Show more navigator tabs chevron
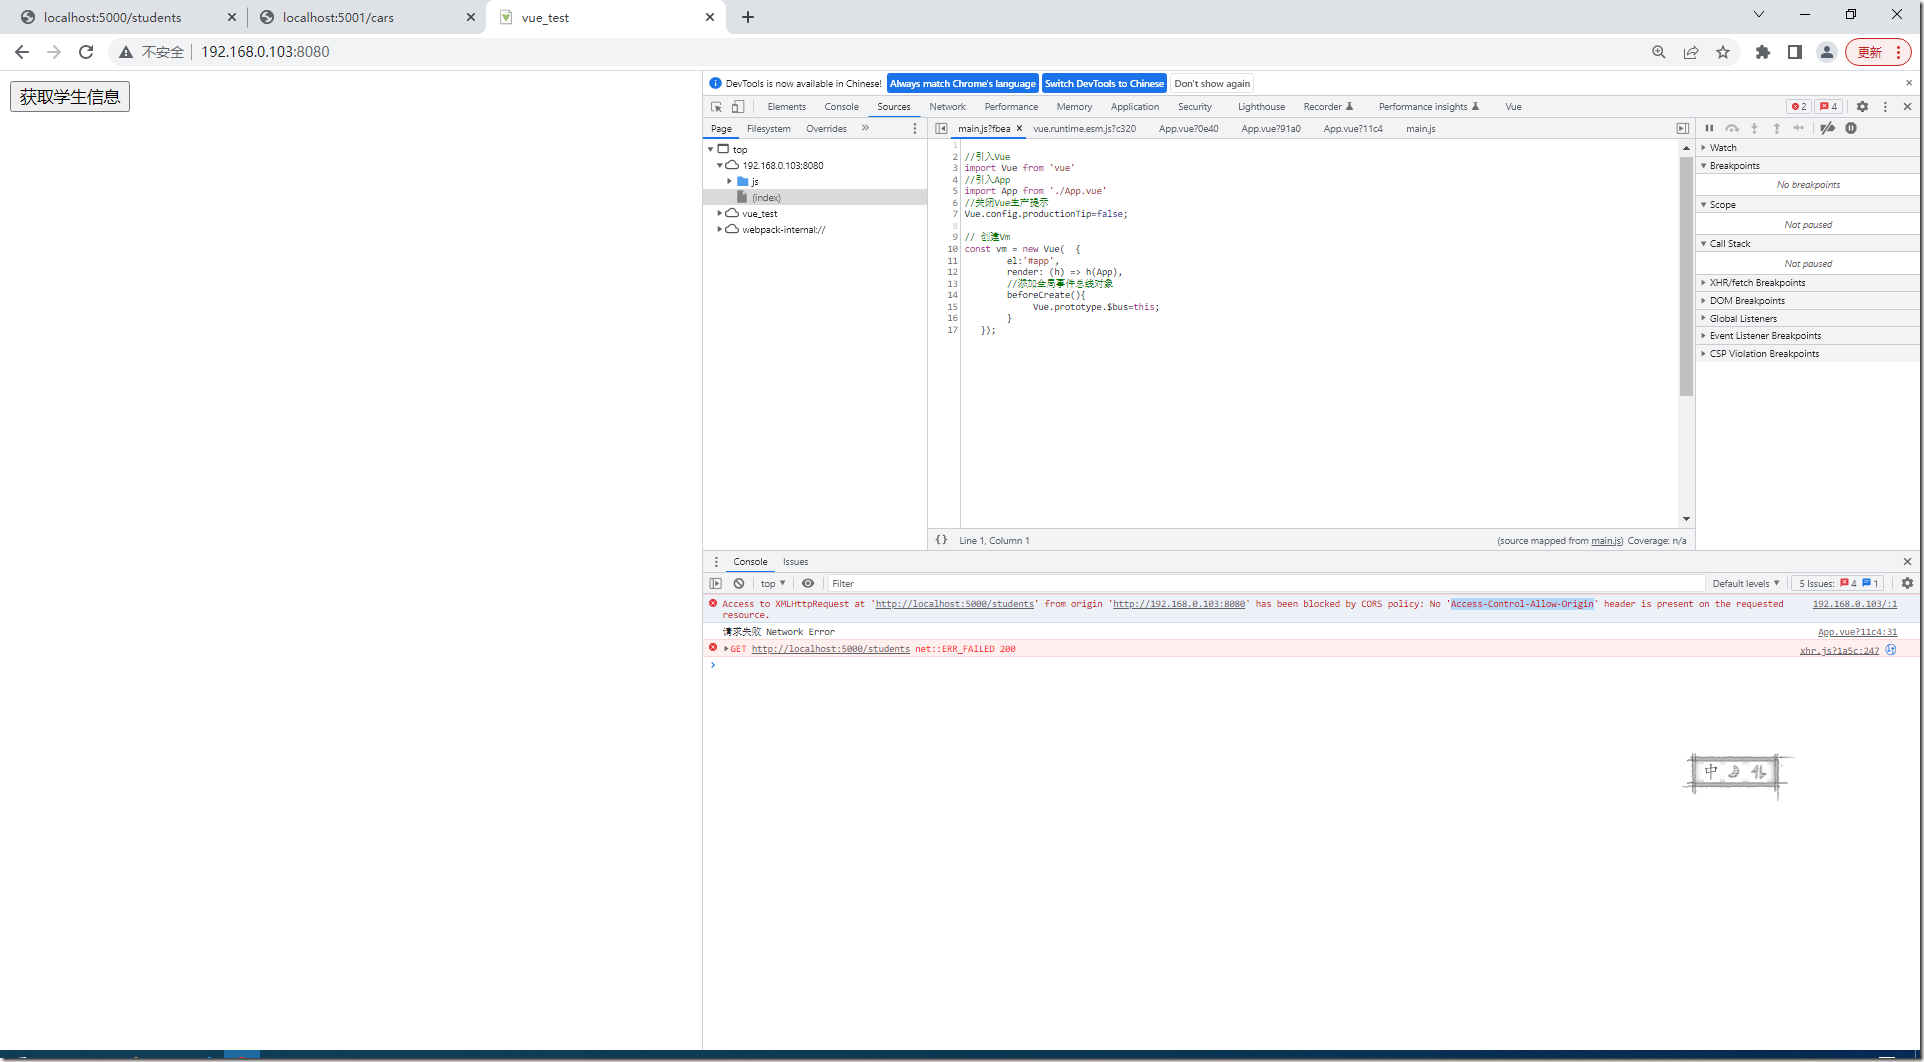1924x1062 pixels. click(865, 128)
